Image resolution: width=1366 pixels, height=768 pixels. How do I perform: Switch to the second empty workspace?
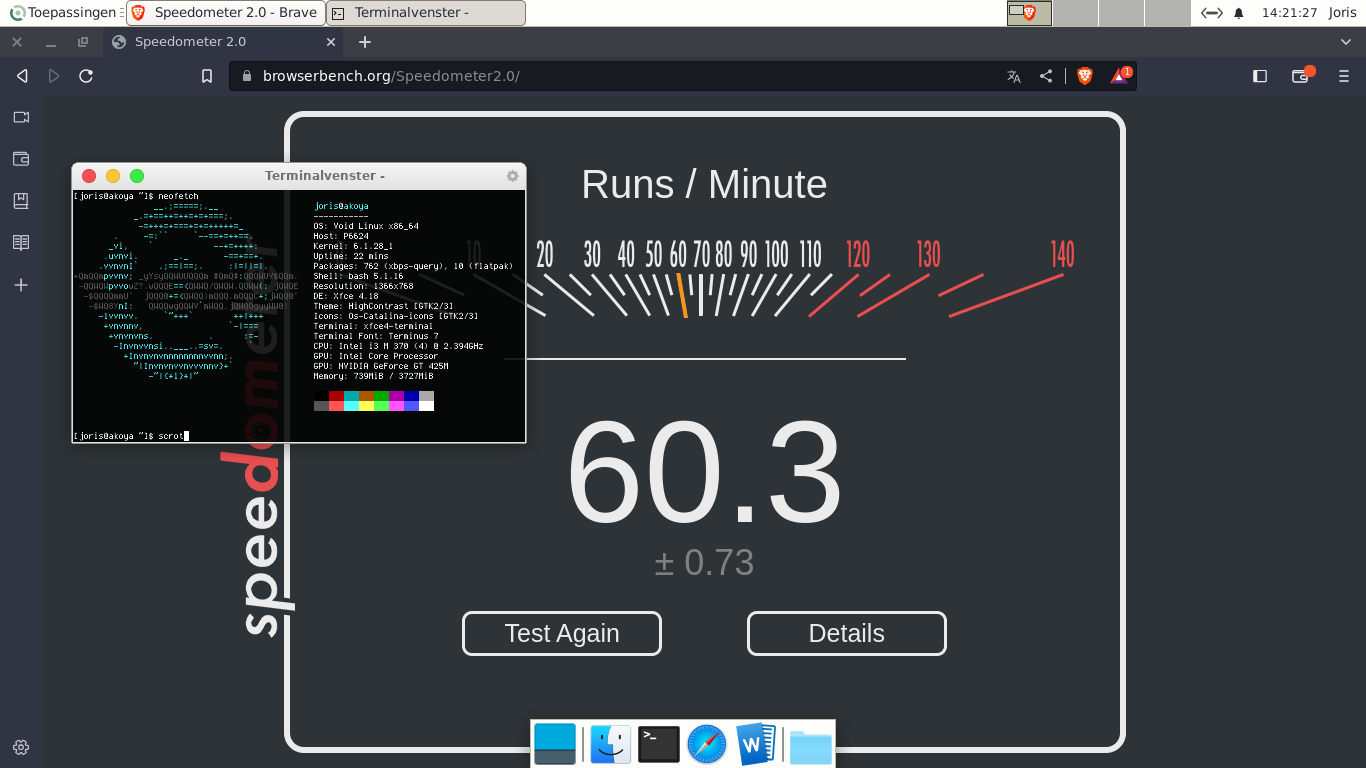(x=1075, y=13)
